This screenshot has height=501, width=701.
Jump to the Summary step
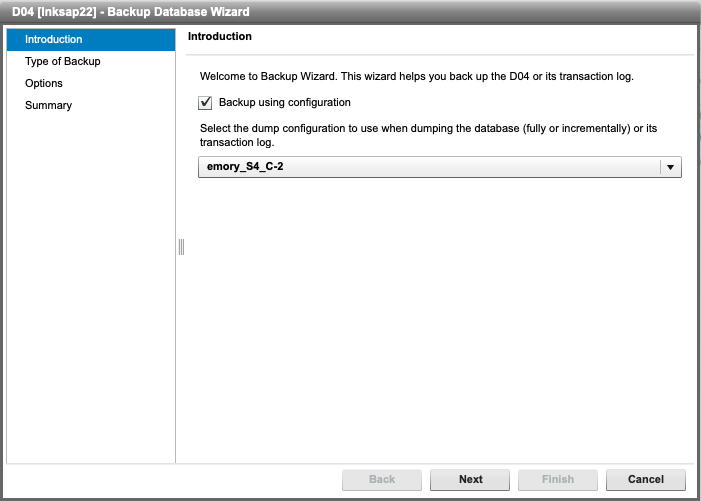pyautogui.click(x=48, y=106)
